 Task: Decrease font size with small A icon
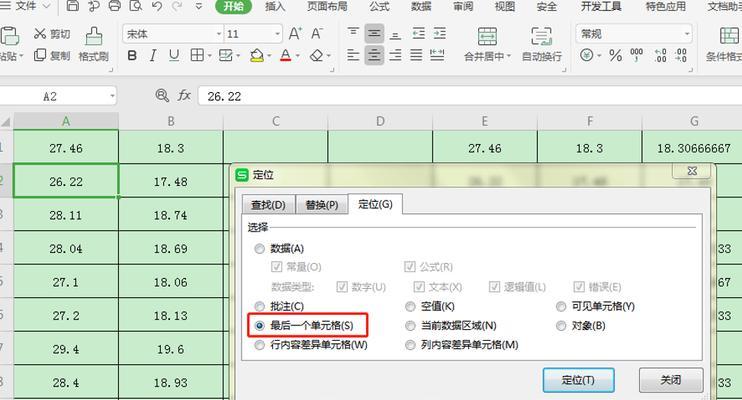click(x=317, y=34)
